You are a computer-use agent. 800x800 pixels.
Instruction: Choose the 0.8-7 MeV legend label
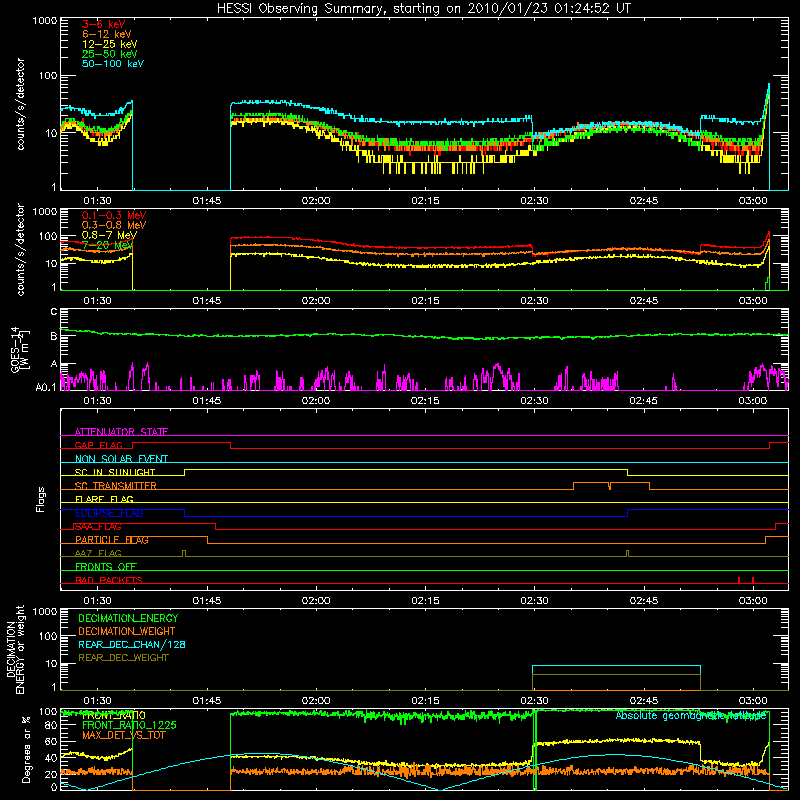coord(109,235)
